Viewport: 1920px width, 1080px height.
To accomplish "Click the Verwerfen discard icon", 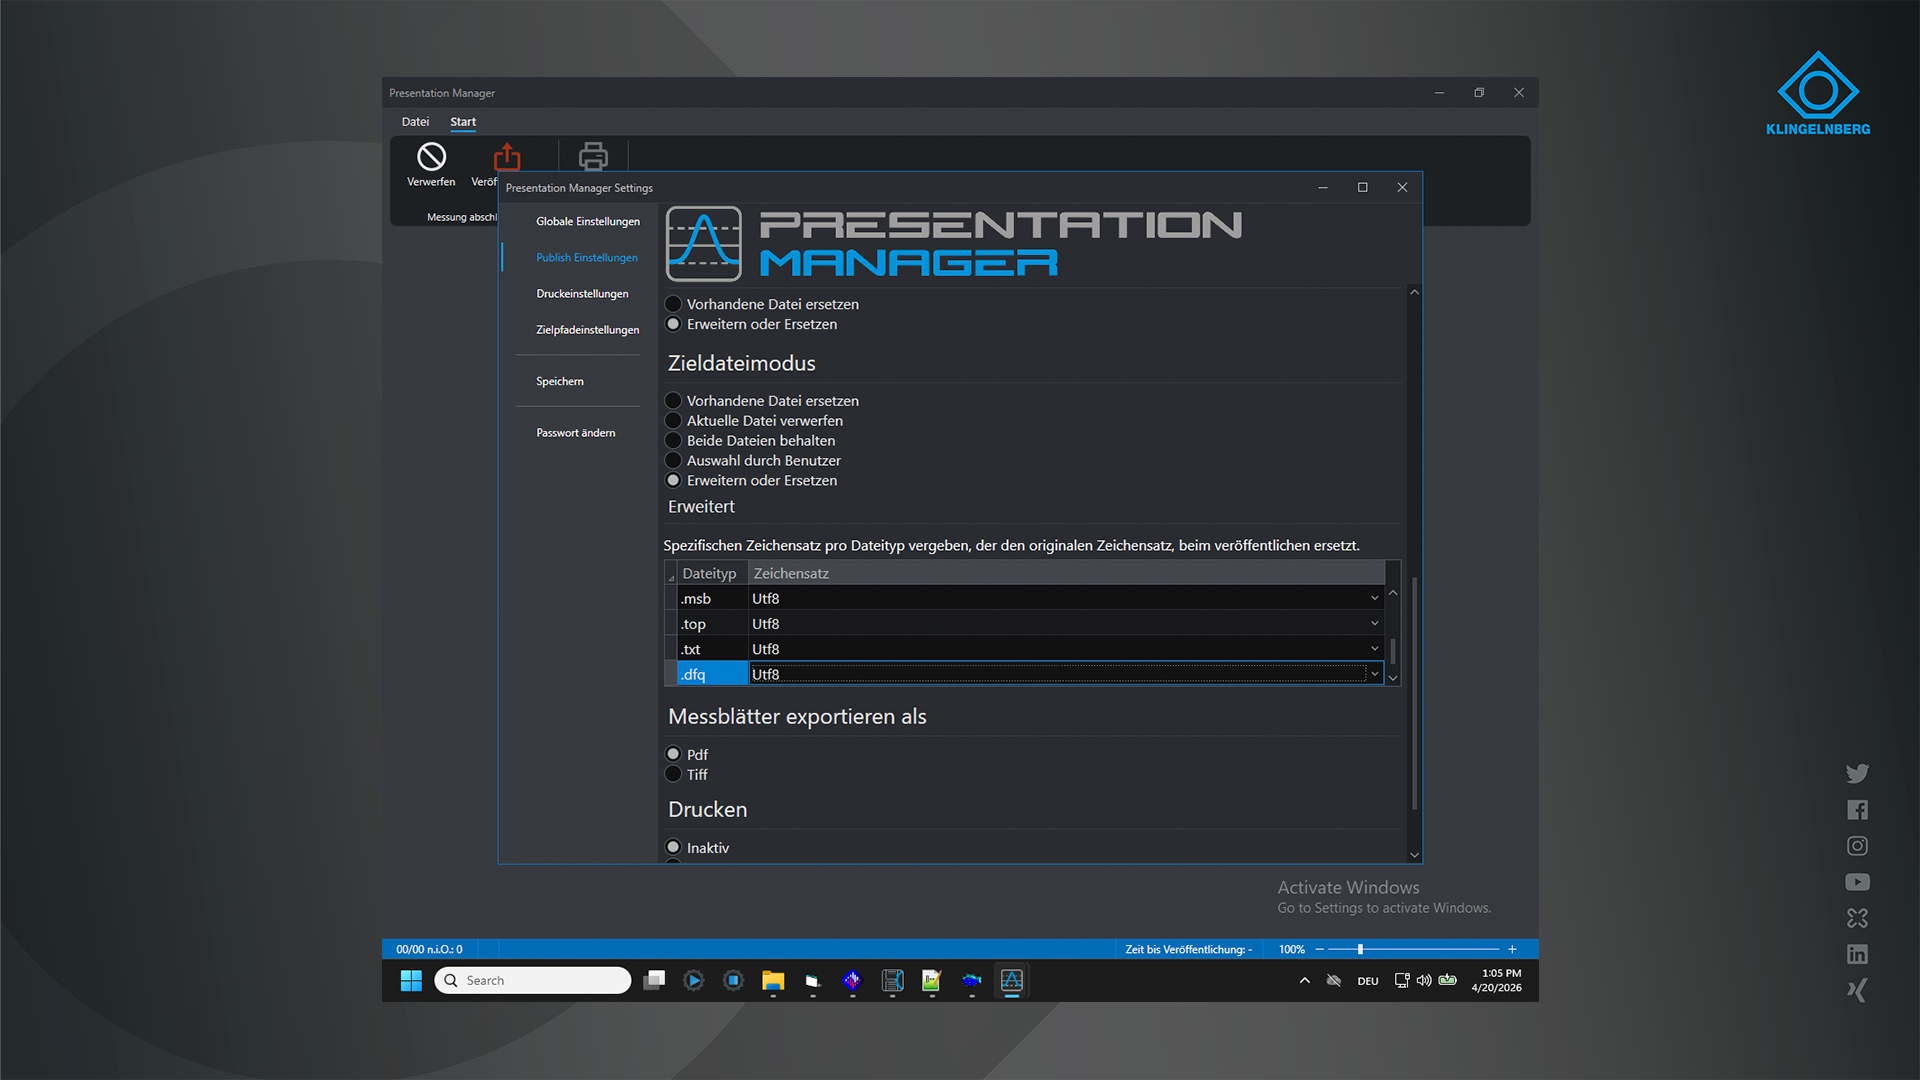I will (x=431, y=157).
